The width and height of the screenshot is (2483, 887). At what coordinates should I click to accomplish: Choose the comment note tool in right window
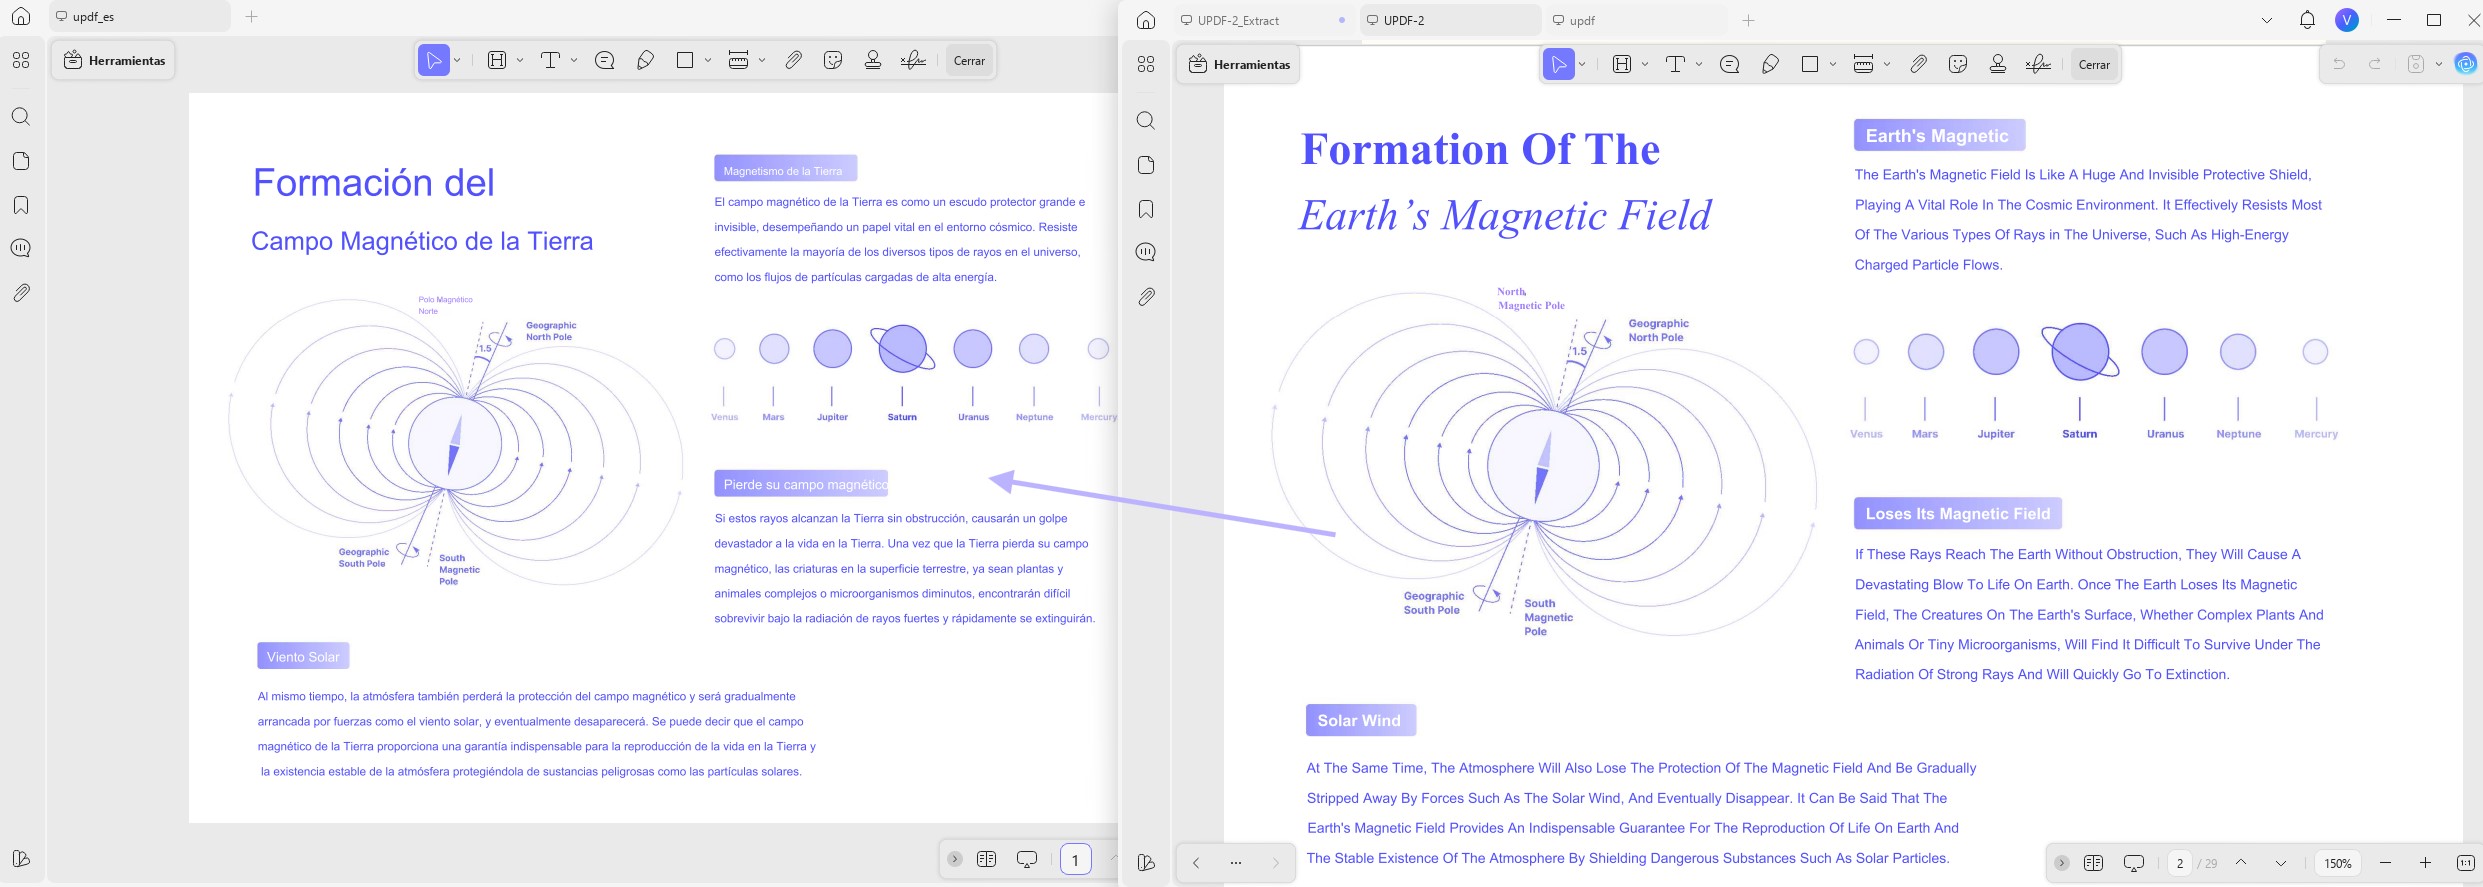tap(1729, 65)
